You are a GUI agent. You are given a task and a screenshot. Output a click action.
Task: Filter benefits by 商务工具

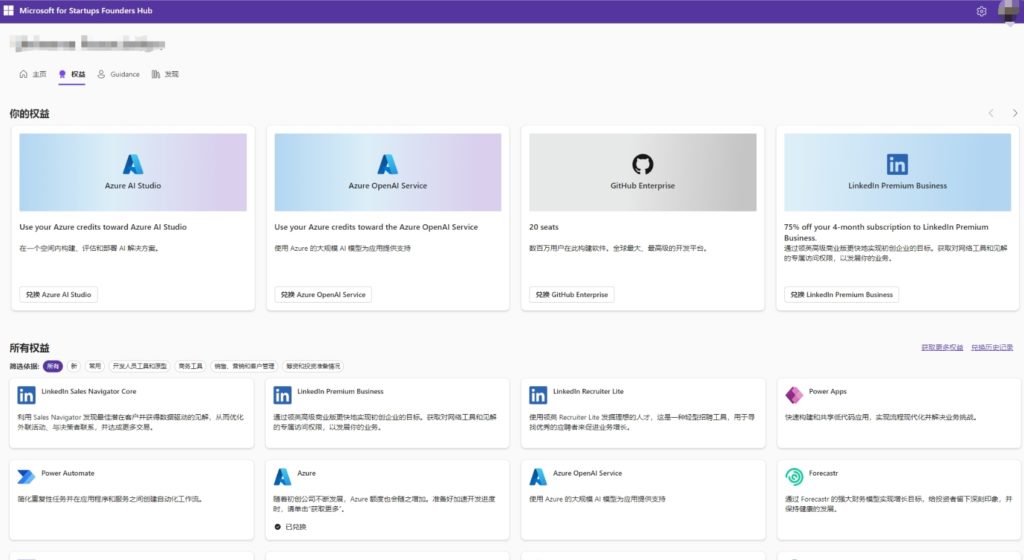point(191,366)
